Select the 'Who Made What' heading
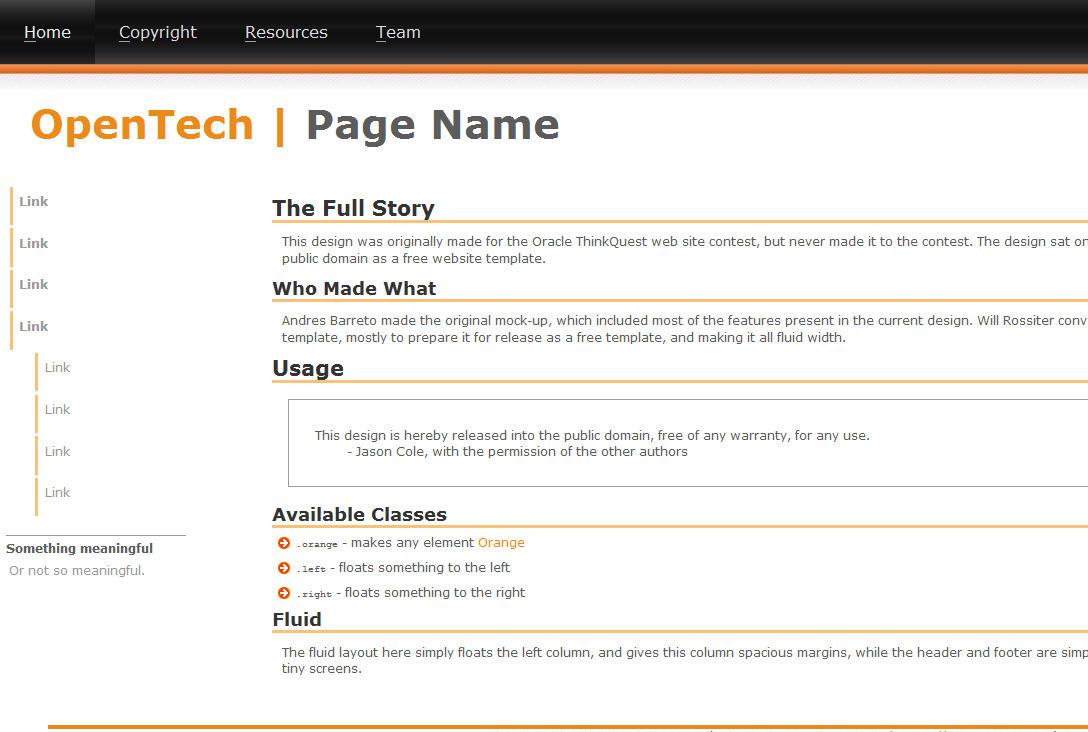The image size is (1088, 732). tap(354, 289)
